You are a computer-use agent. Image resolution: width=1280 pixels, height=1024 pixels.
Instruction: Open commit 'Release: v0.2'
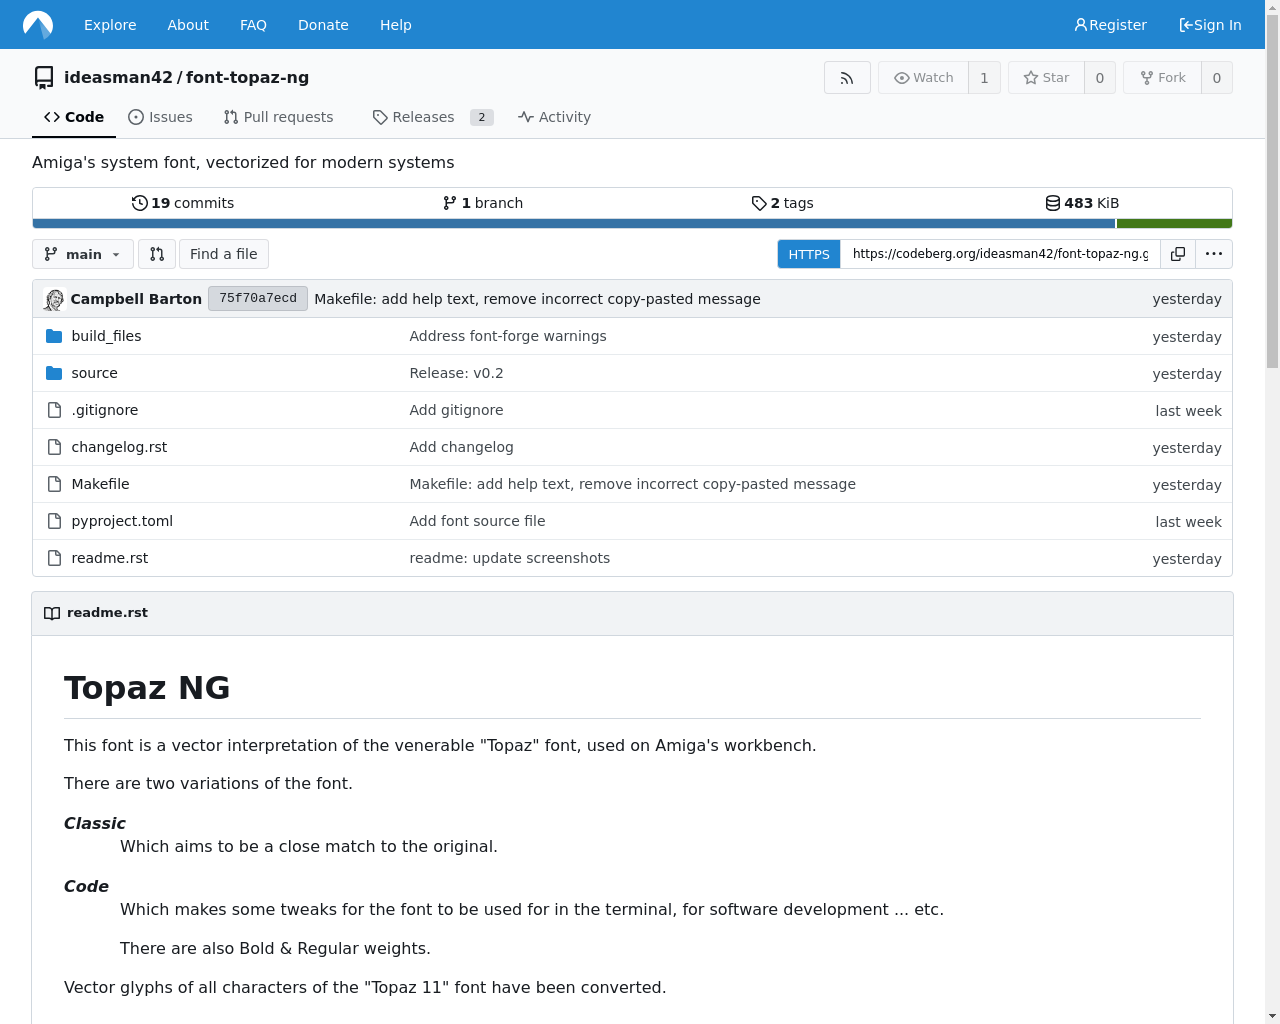(456, 373)
